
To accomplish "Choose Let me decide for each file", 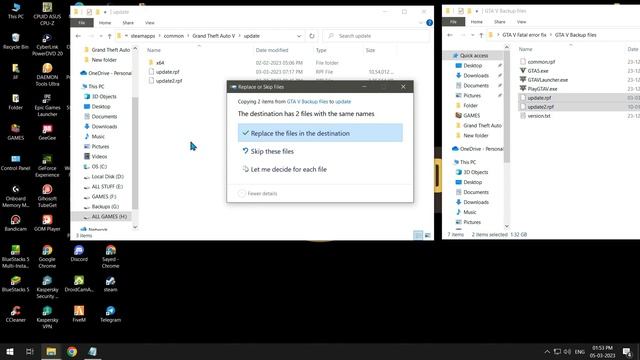I will tap(320, 169).
